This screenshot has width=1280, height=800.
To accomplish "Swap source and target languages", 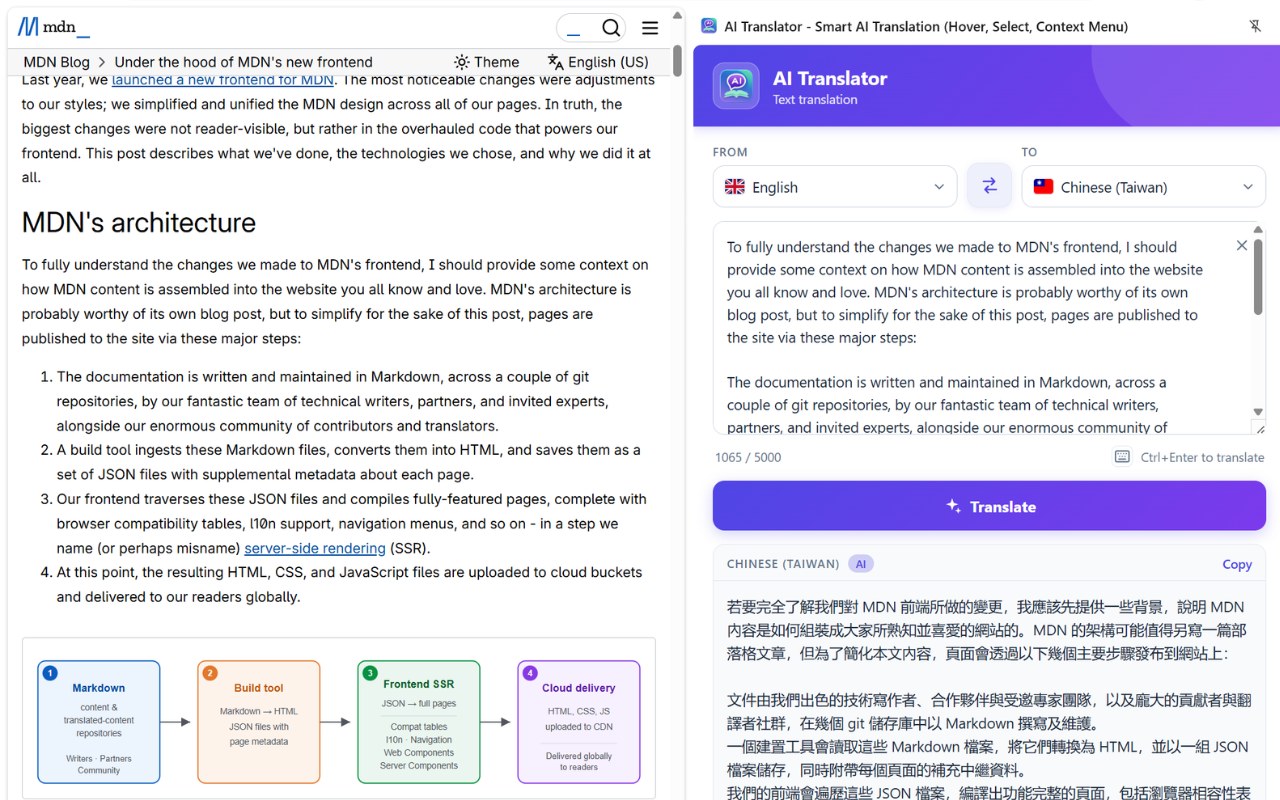I will 989,186.
